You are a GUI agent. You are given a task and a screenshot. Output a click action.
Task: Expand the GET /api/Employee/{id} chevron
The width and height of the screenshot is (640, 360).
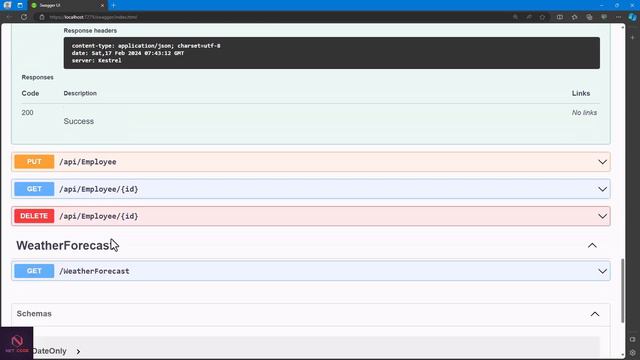(x=602, y=189)
